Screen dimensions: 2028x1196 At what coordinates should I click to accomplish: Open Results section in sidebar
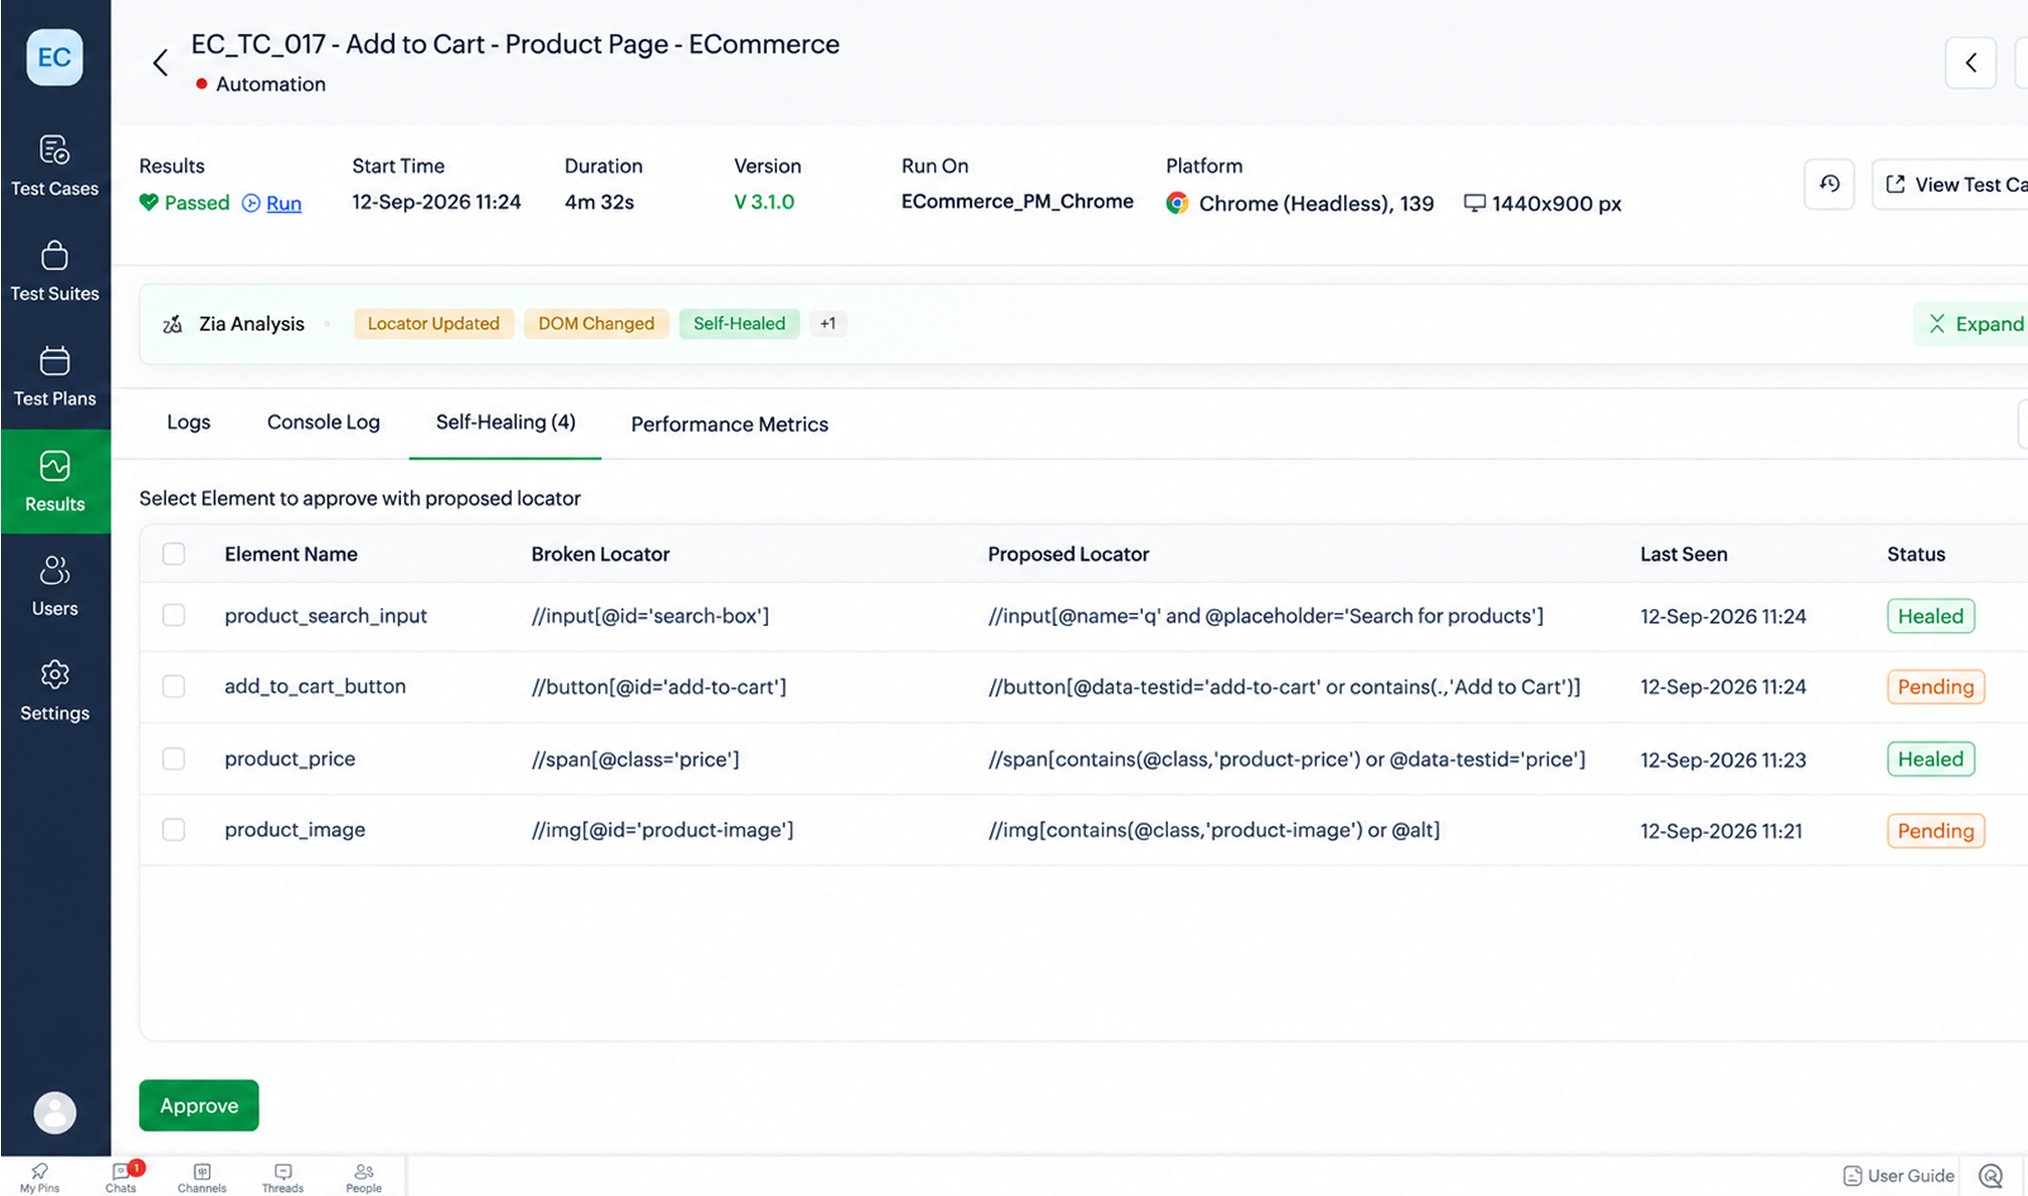[x=54, y=481]
